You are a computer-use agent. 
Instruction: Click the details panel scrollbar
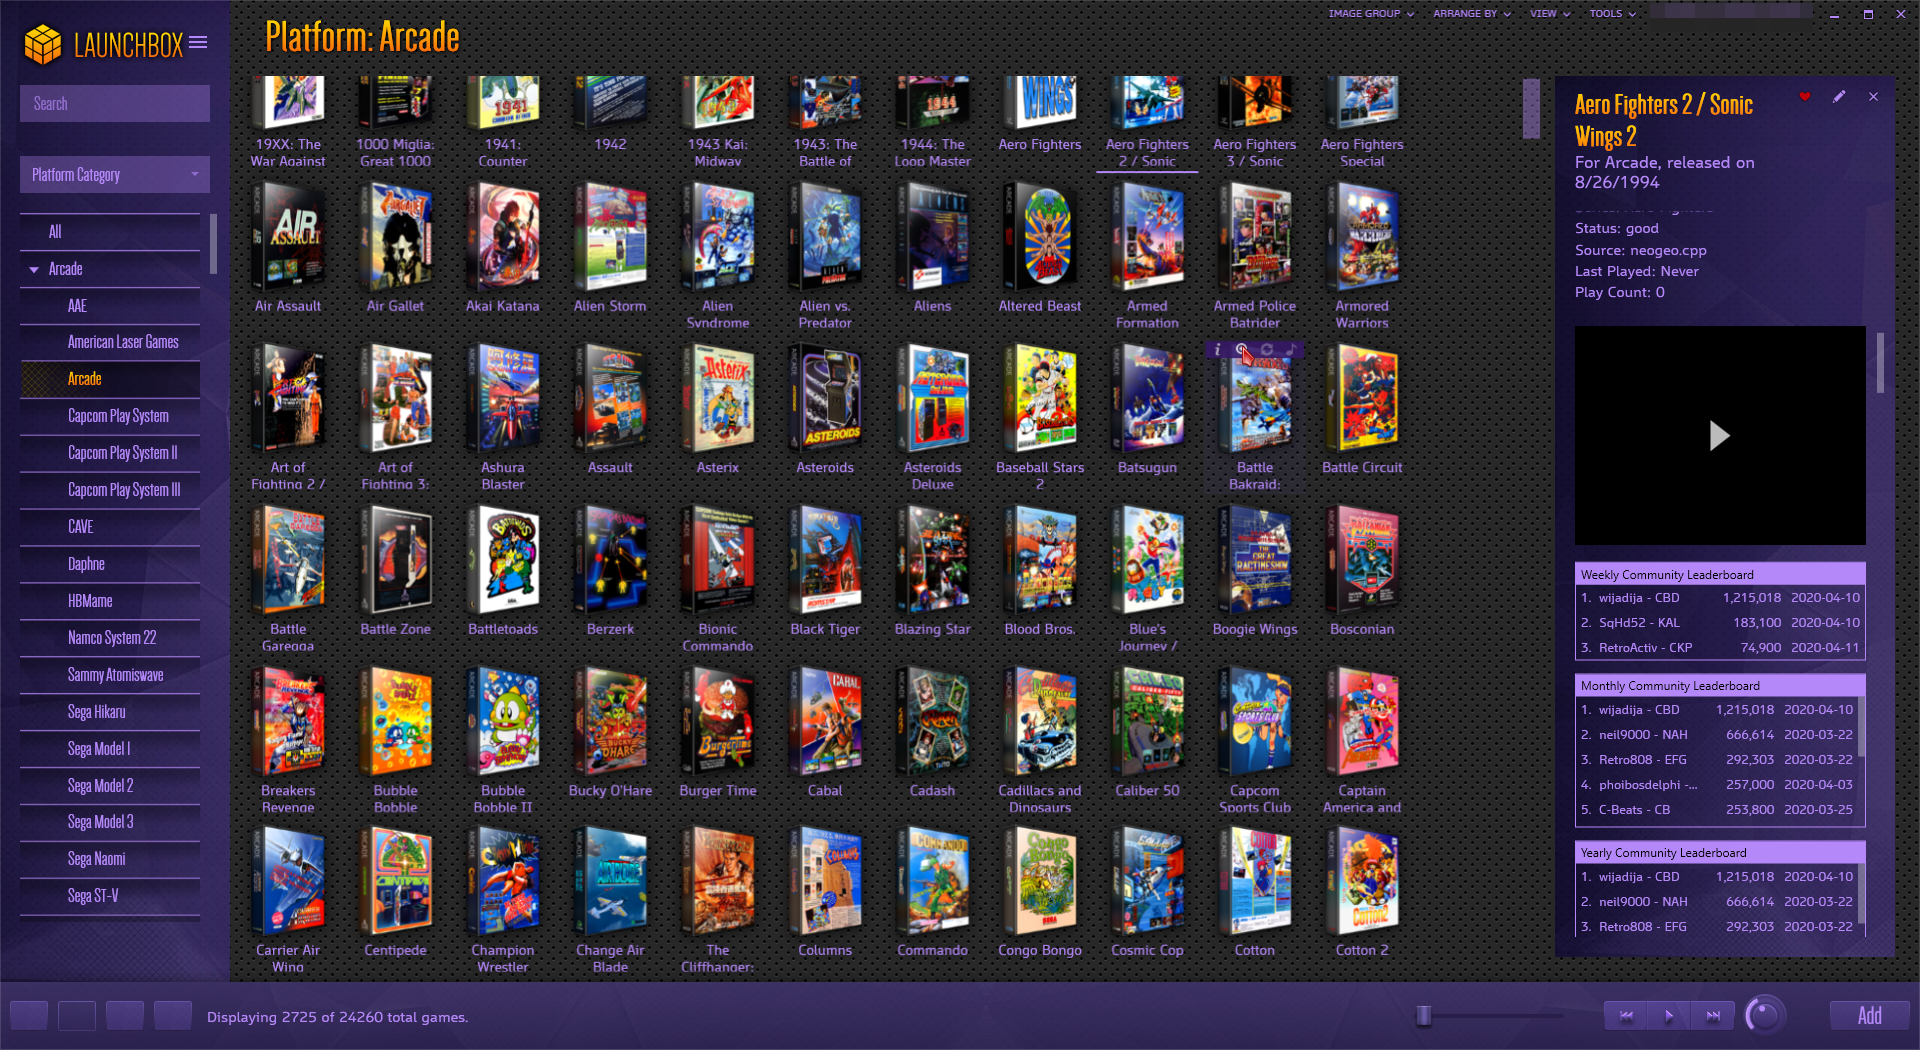tap(1880, 363)
